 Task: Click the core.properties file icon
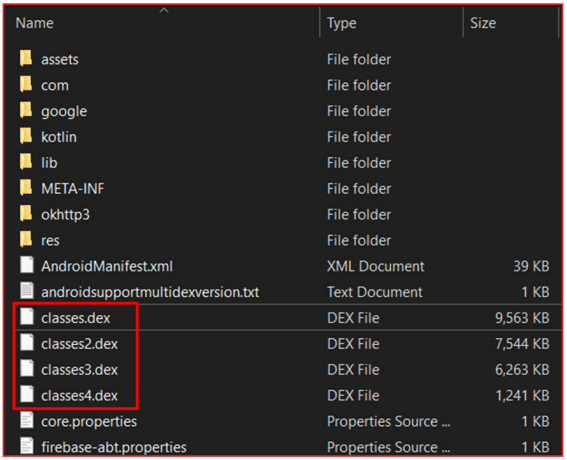tap(27, 421)
